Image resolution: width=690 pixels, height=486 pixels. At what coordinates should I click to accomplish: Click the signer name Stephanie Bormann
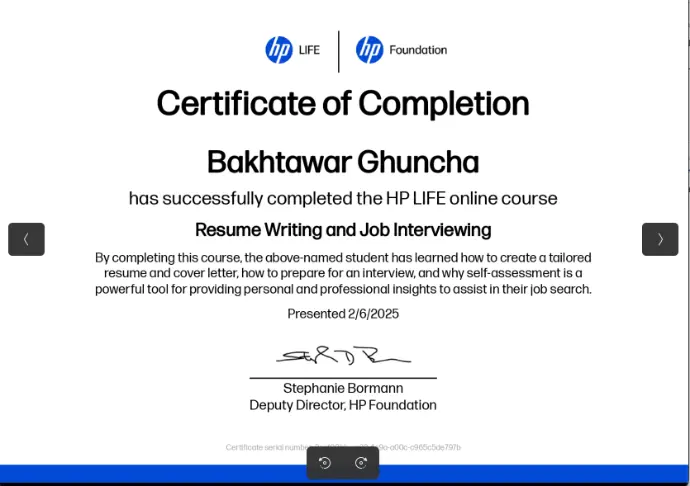(x=343, y=389)
